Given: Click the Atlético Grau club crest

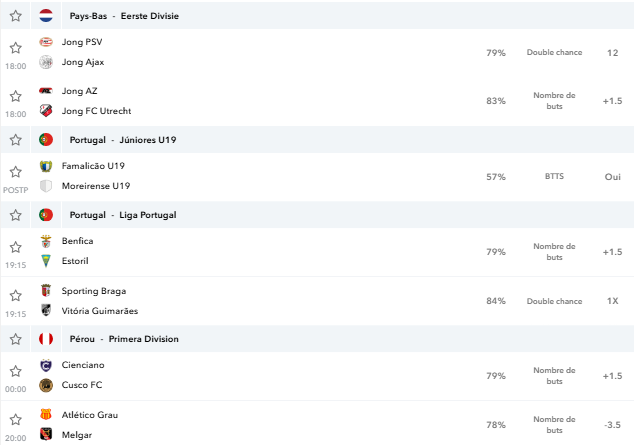Looking at the screenshot, I should [46, 414].
